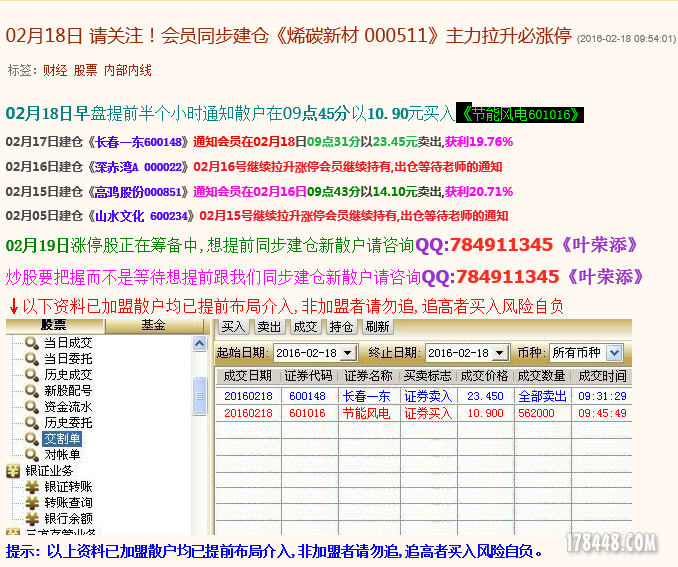Click the tree panel scrollbar thumb

199,396
